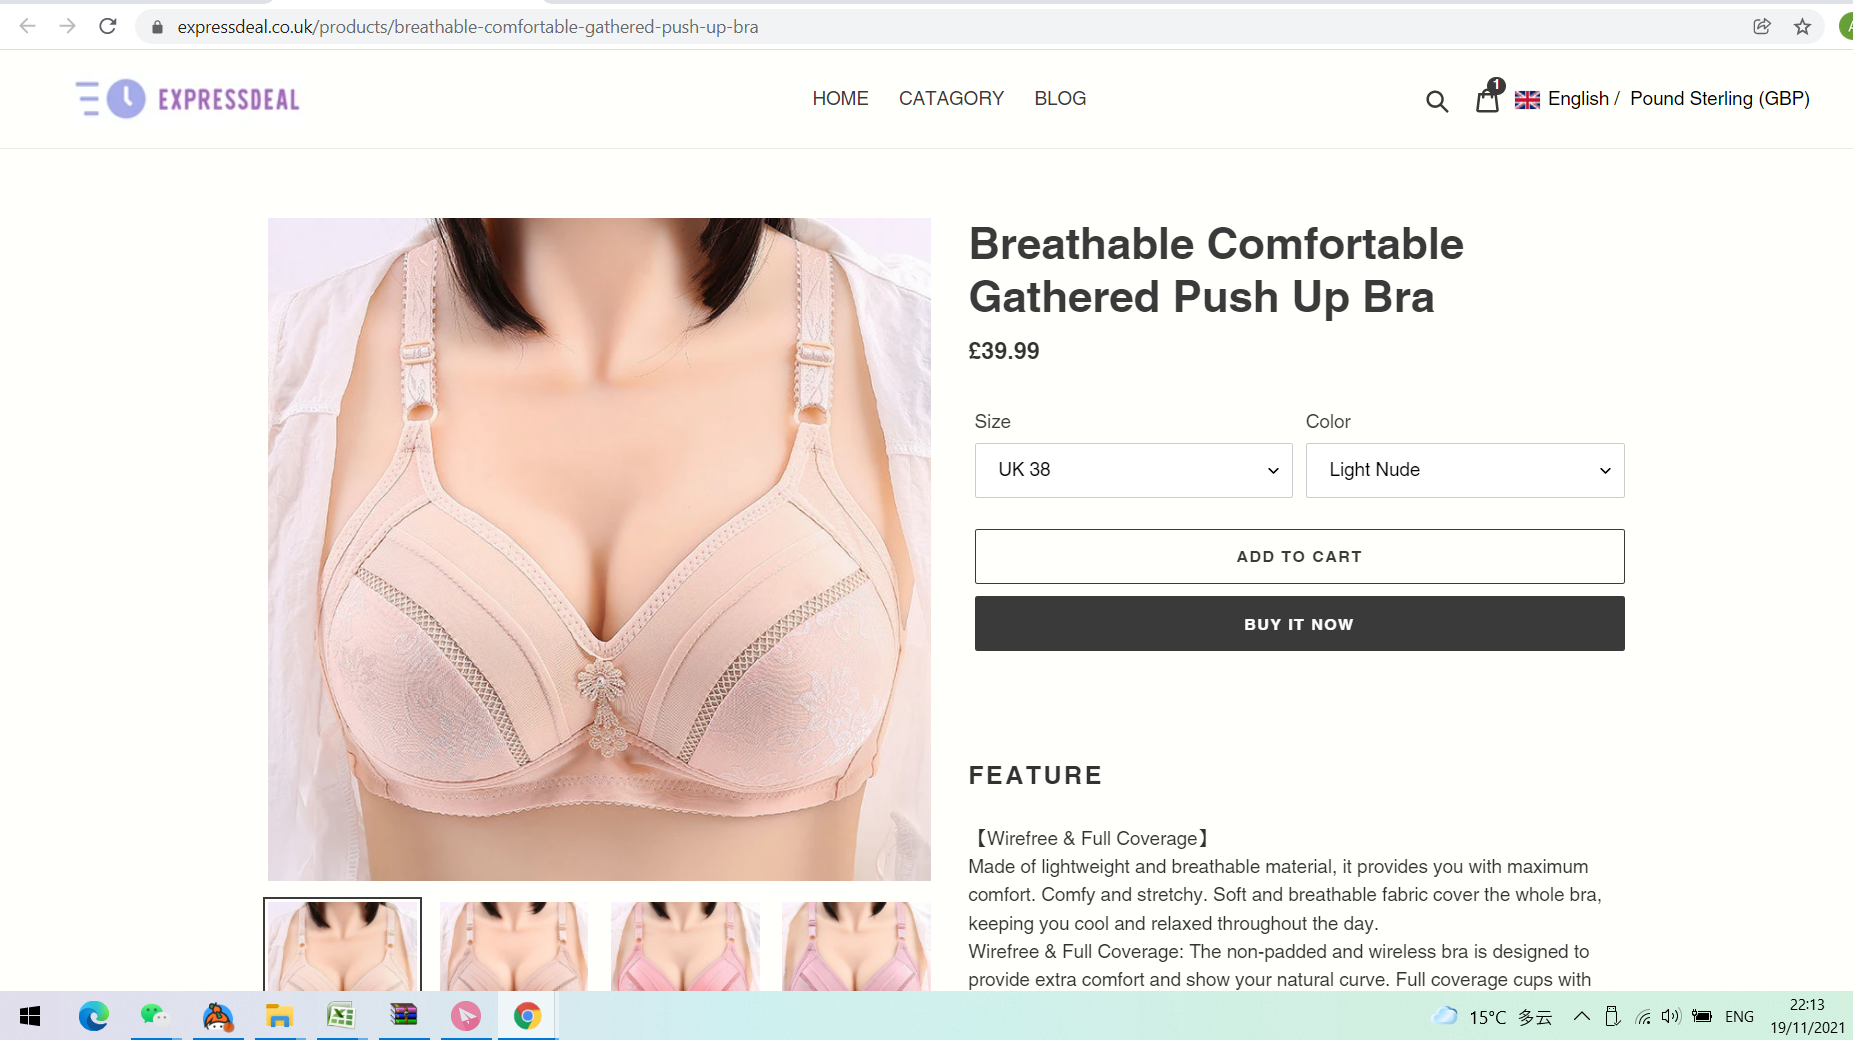Go to the HOME menu item
Viewport: 1853px width, 1040px height.
point(840,99)
